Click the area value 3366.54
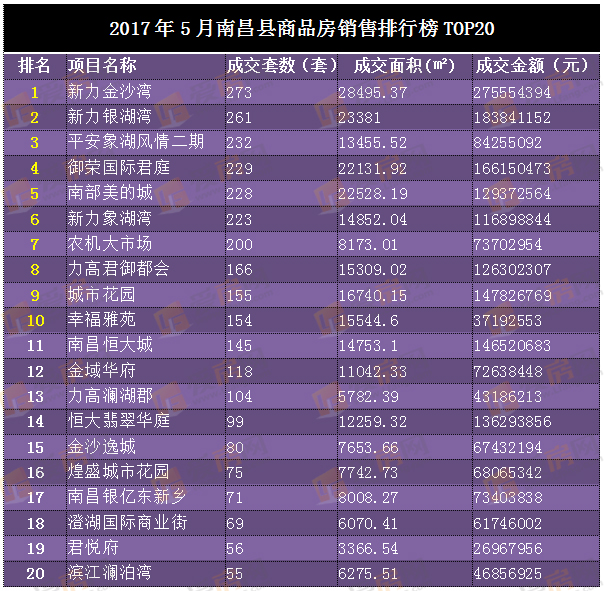Viewport: 604px width, 591px height. pyautogui.click(x=368, y=549)
